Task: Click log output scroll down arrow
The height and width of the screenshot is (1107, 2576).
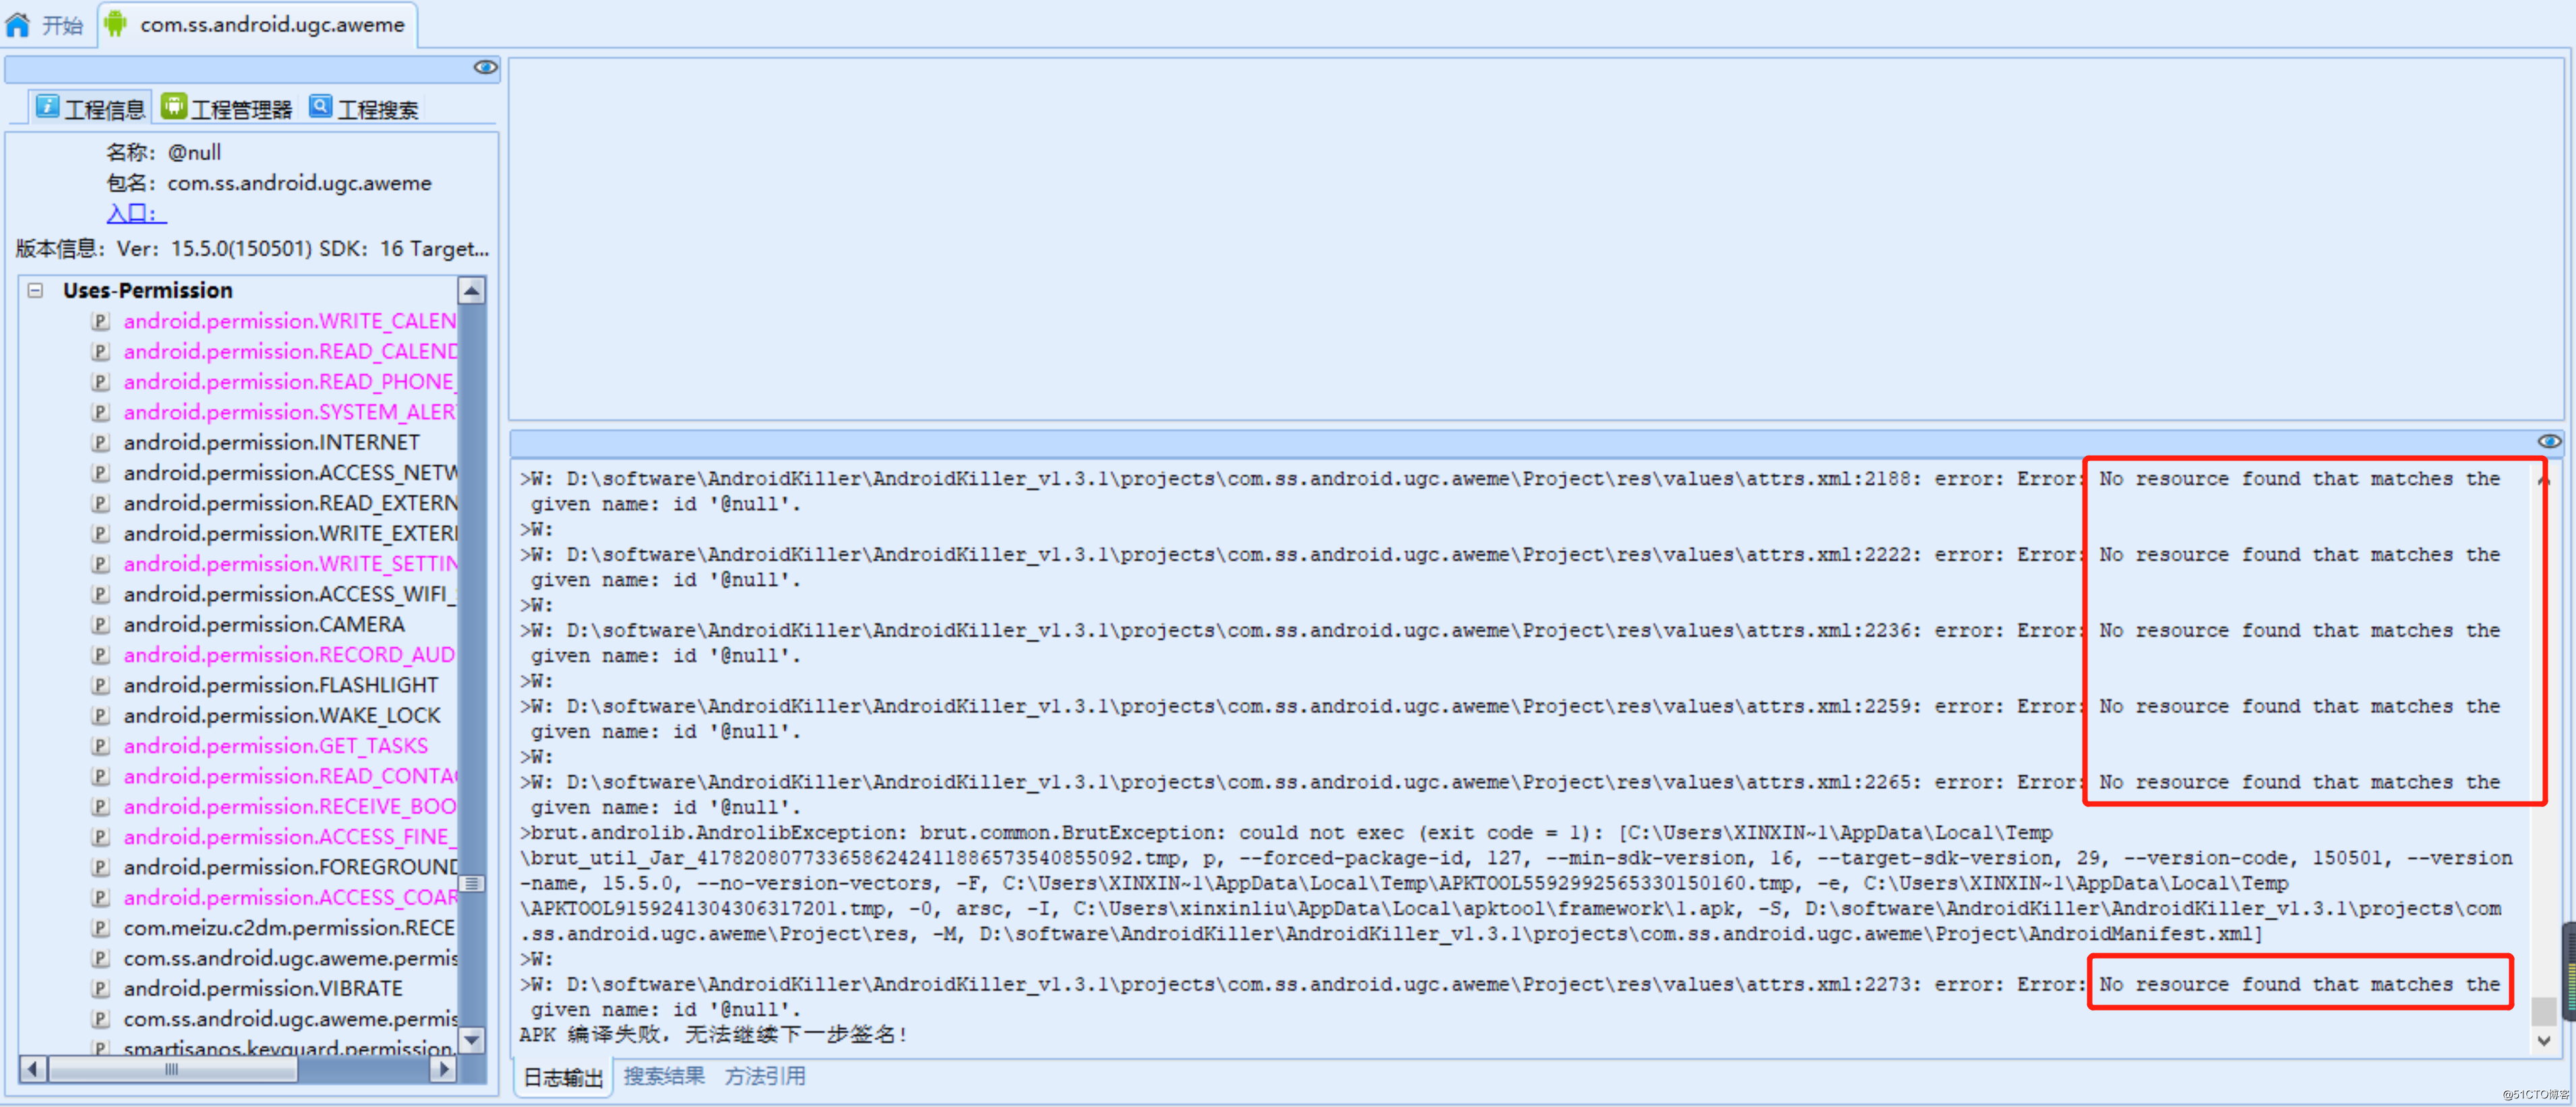Action: [x=2543, y=1040]
